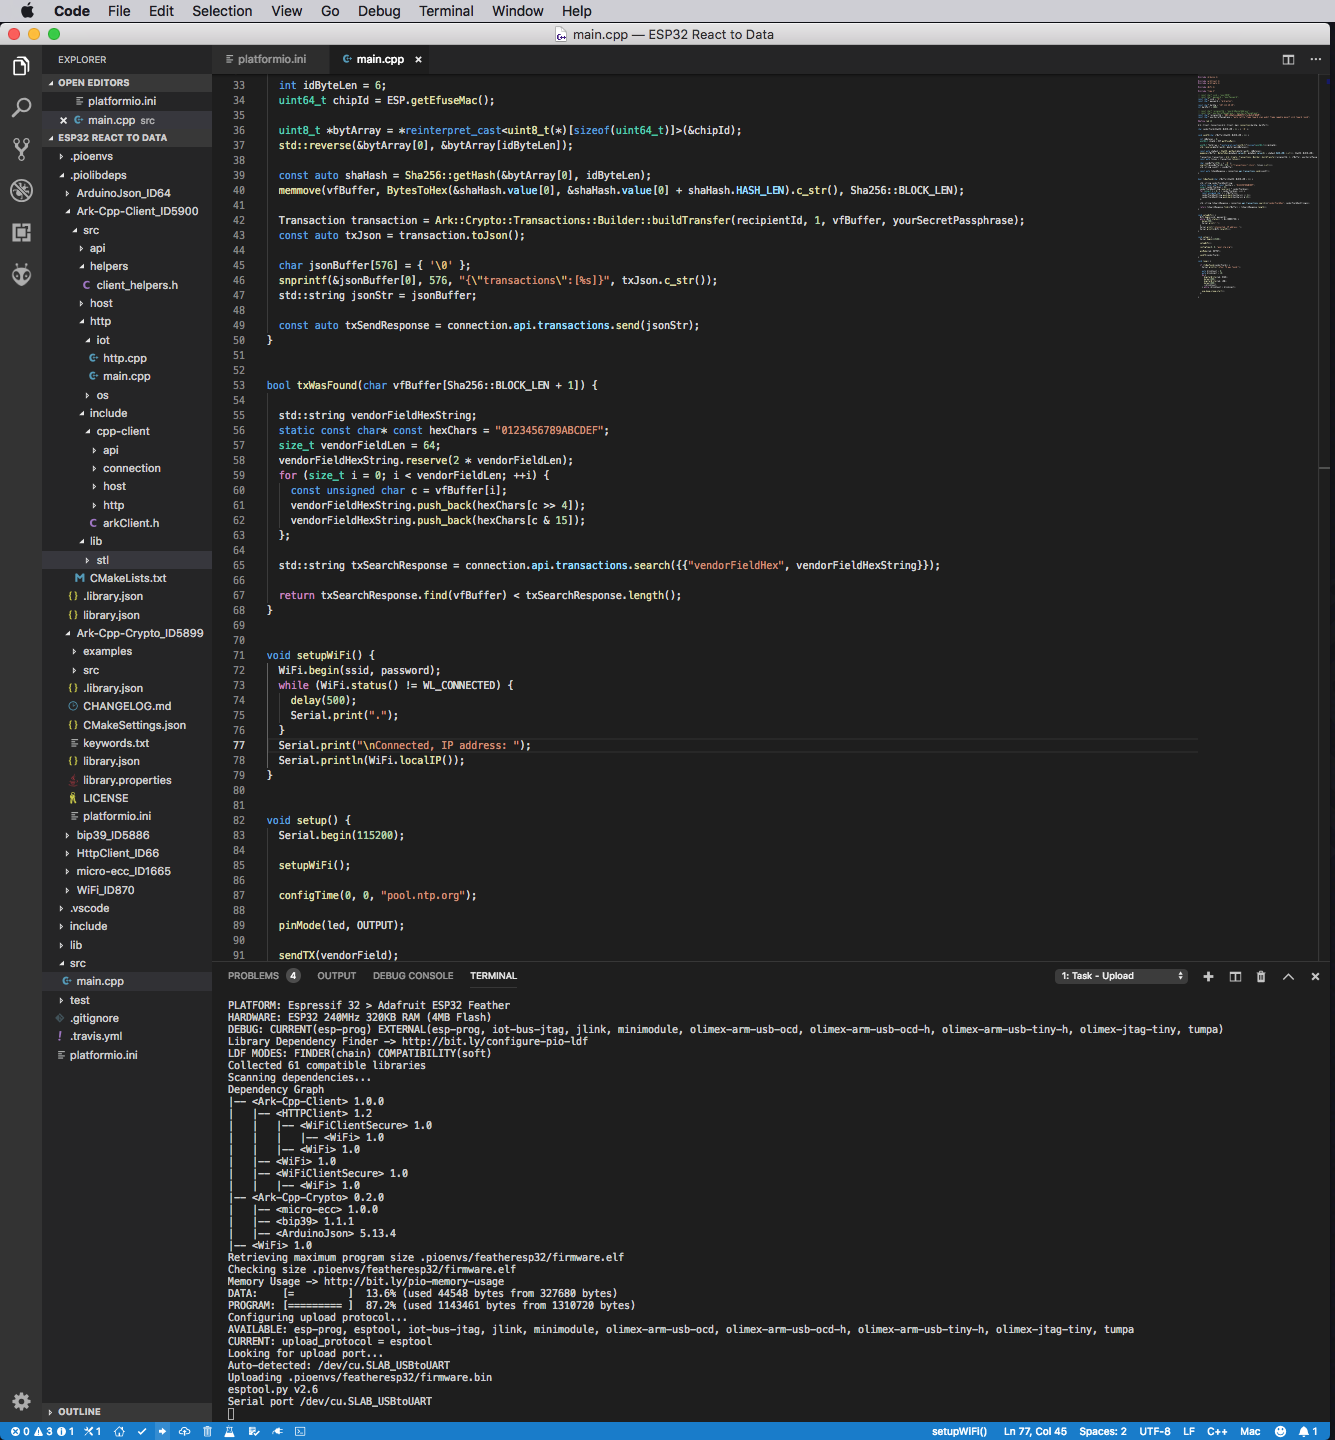Switch to the platformio.ini editor tab
The height and width of the screenshot is (1440, 1335).
click(271, 60)
